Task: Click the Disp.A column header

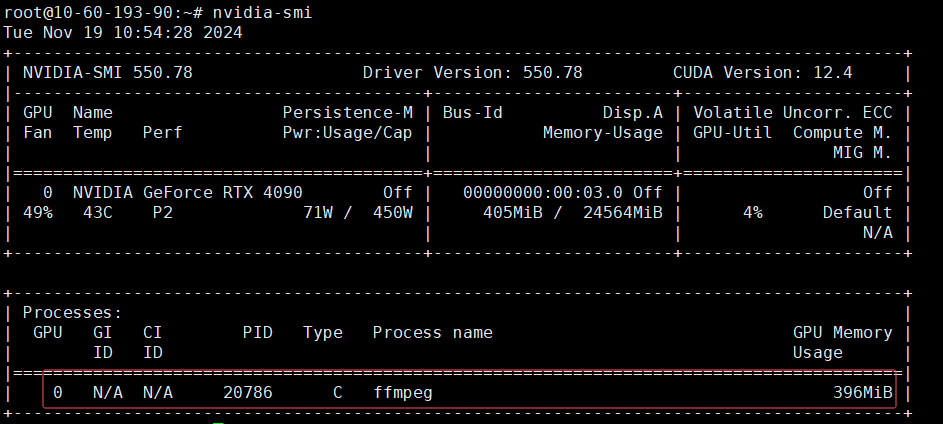Action: [x=633, y=112]
